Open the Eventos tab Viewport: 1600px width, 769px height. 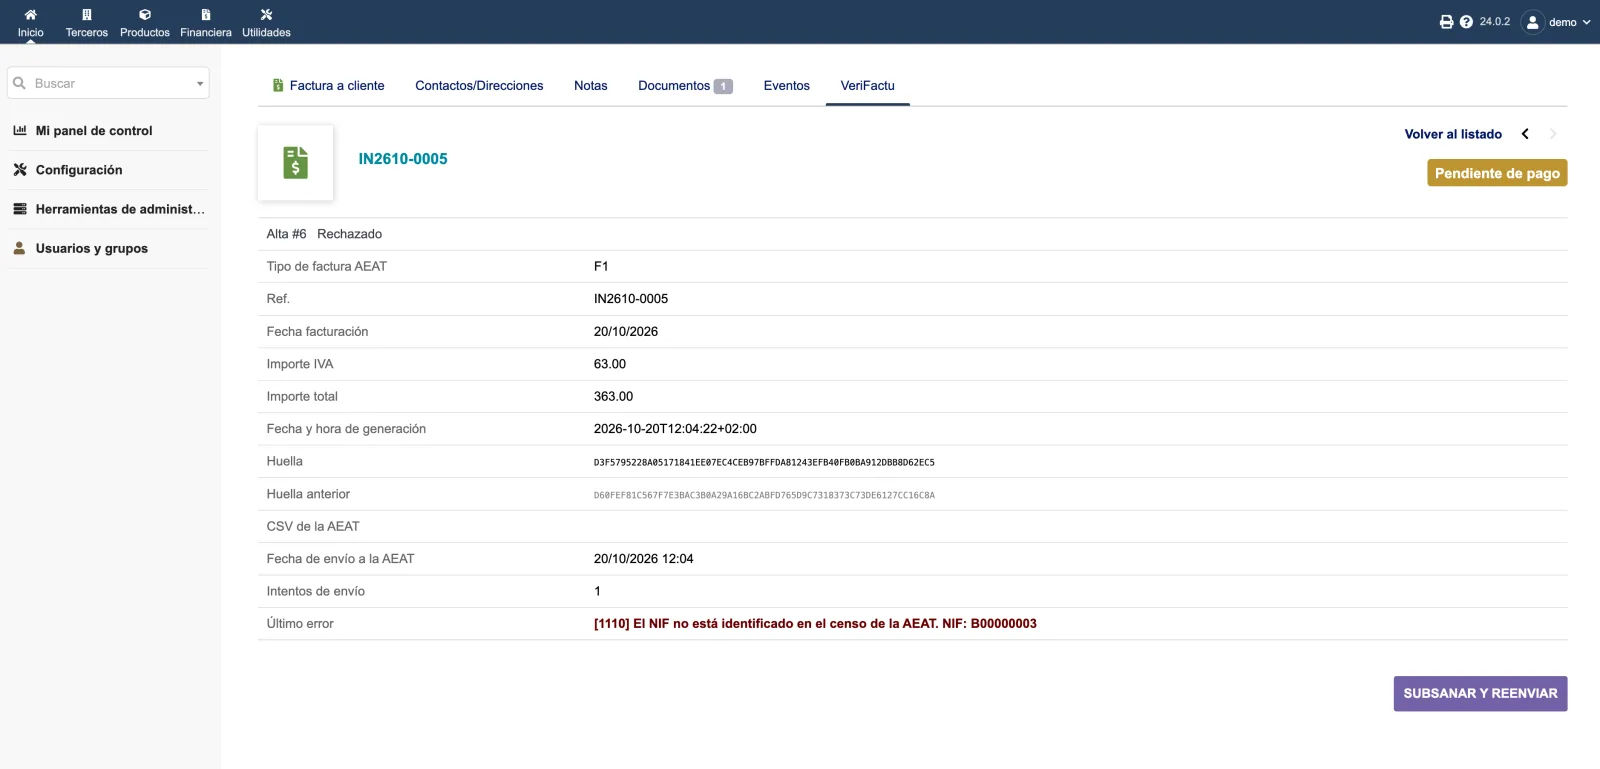[x=787, y=86]
